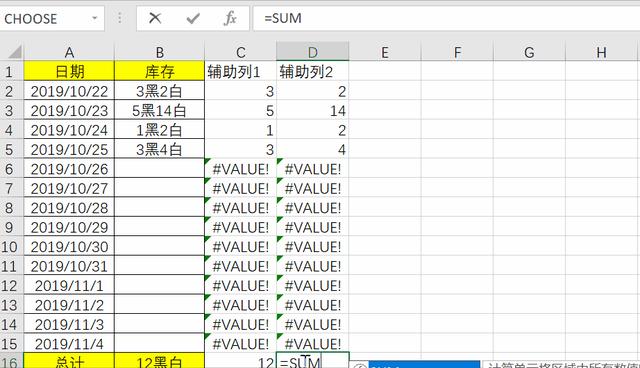Image resolution: width=640 pixels, height=368 pixels.
Task: Select column F header
Action: 457,52
